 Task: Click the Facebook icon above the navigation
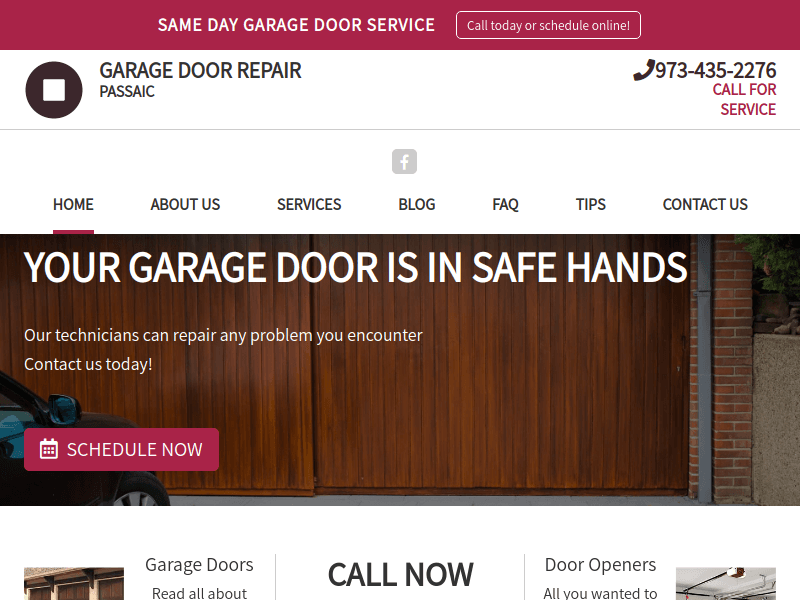click(x=404, y=161)
